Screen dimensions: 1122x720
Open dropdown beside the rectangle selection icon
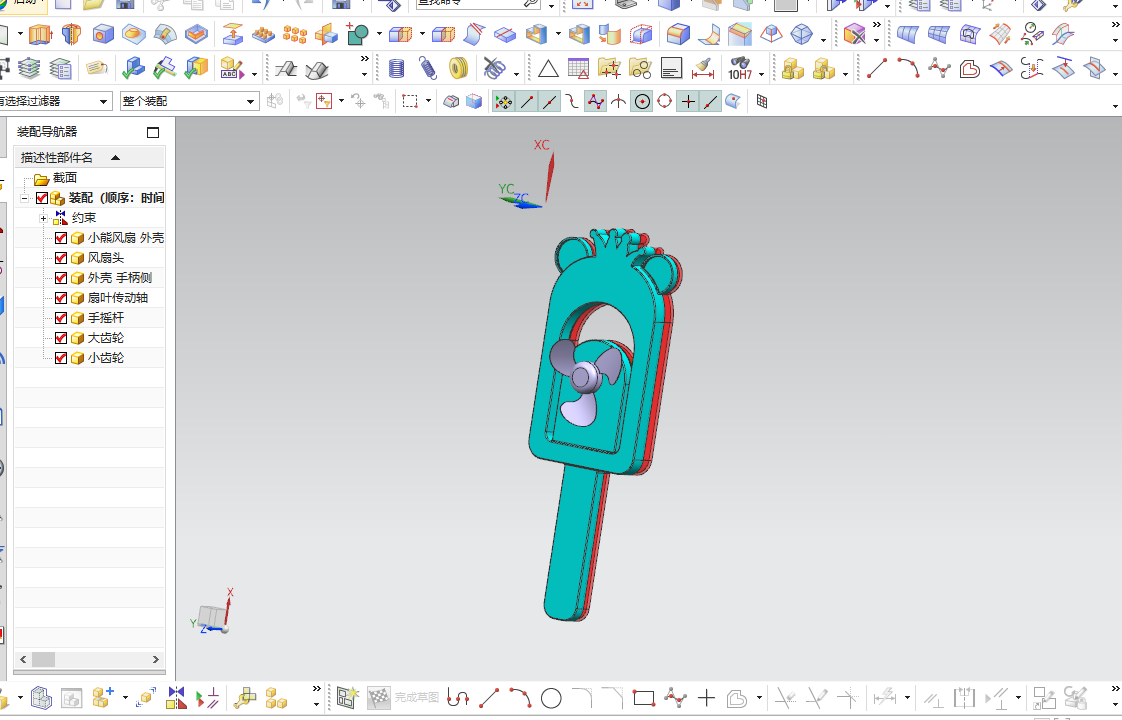(x=428, y=101)
